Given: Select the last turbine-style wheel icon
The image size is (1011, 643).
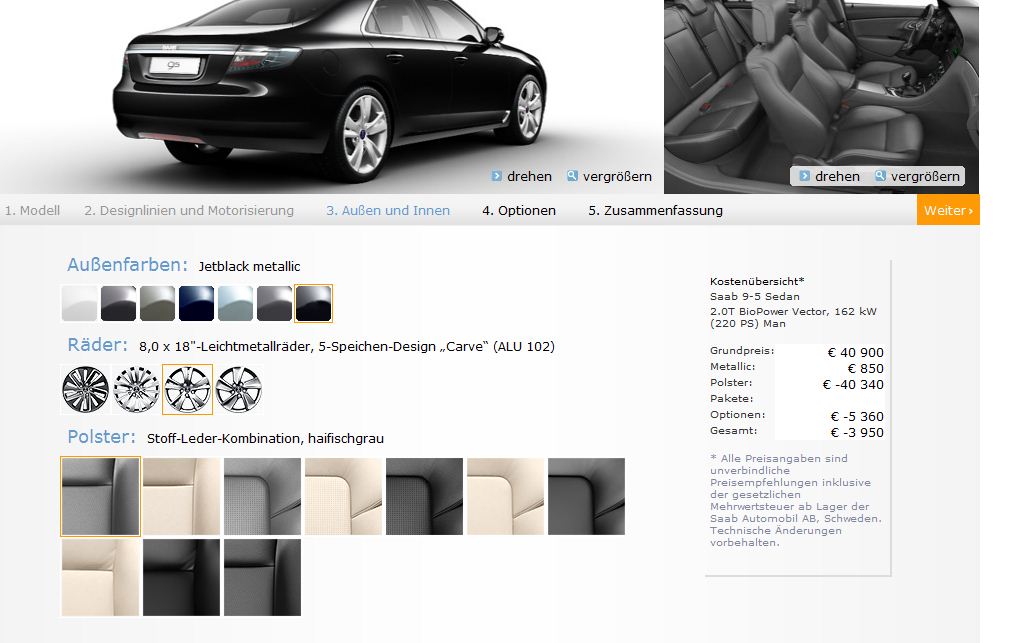Looking at the screenshot, I should click(x=239, y=390).
